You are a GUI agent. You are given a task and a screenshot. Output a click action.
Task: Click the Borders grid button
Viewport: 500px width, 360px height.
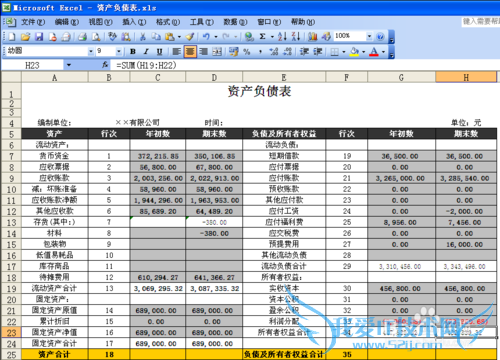tap(335, 51)
